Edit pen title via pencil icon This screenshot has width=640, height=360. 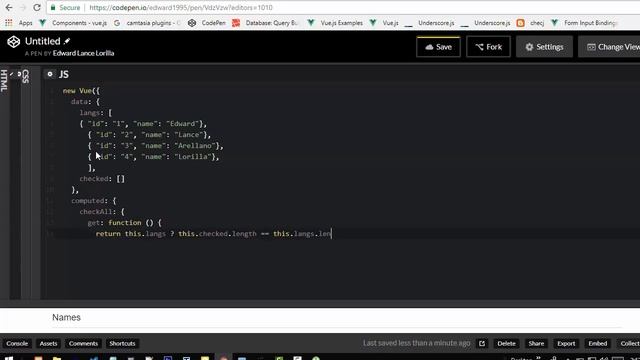tap(67, 41)
